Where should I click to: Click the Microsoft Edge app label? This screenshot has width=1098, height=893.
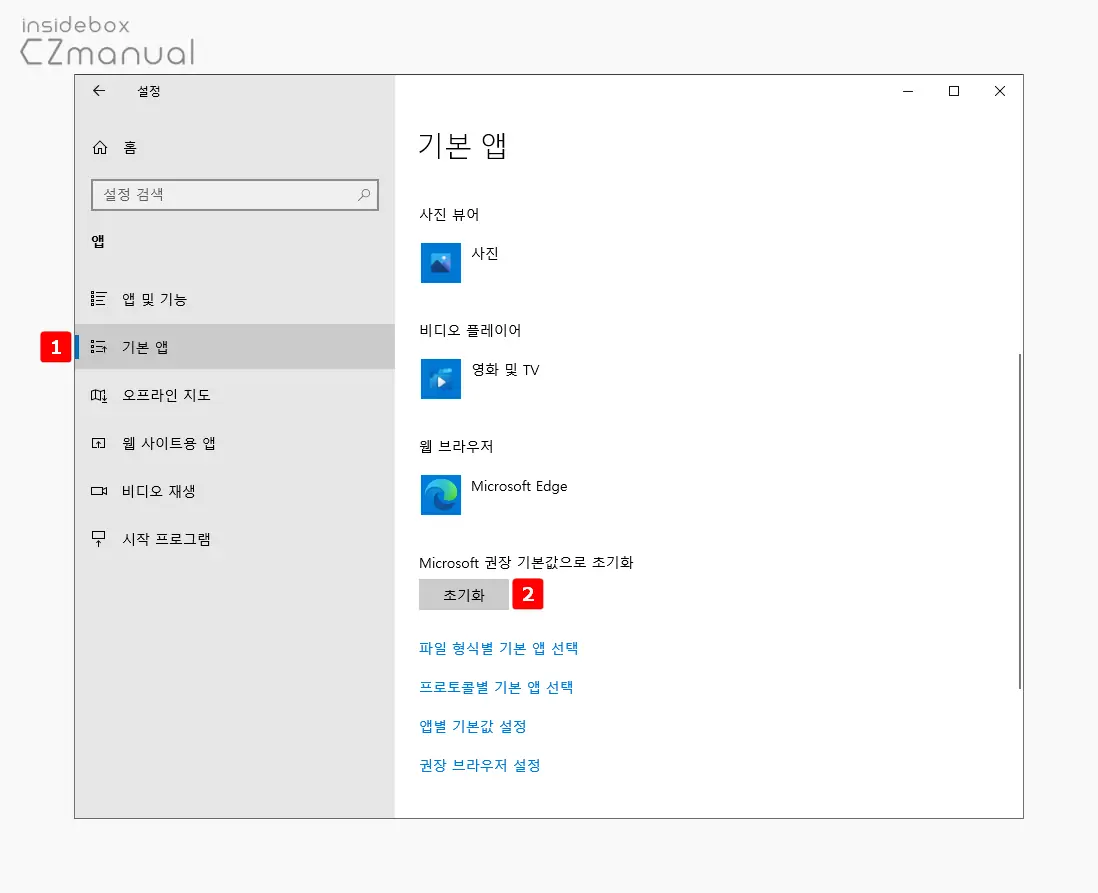519,486
